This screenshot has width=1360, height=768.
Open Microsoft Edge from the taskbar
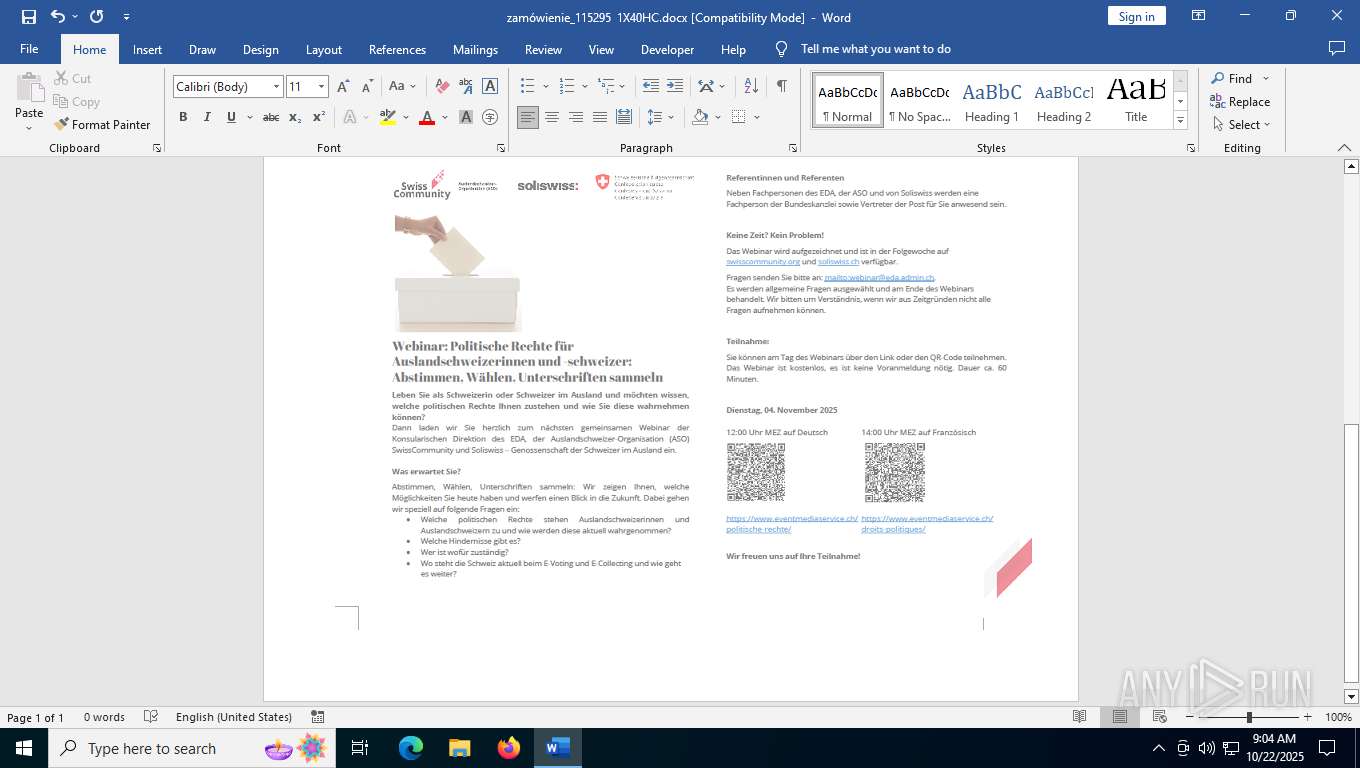coord(411,748)
